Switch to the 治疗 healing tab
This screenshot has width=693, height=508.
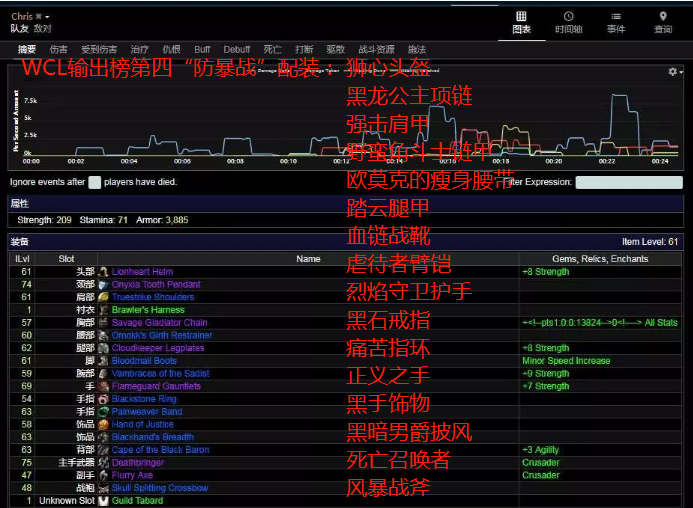[x=139, y=50]
